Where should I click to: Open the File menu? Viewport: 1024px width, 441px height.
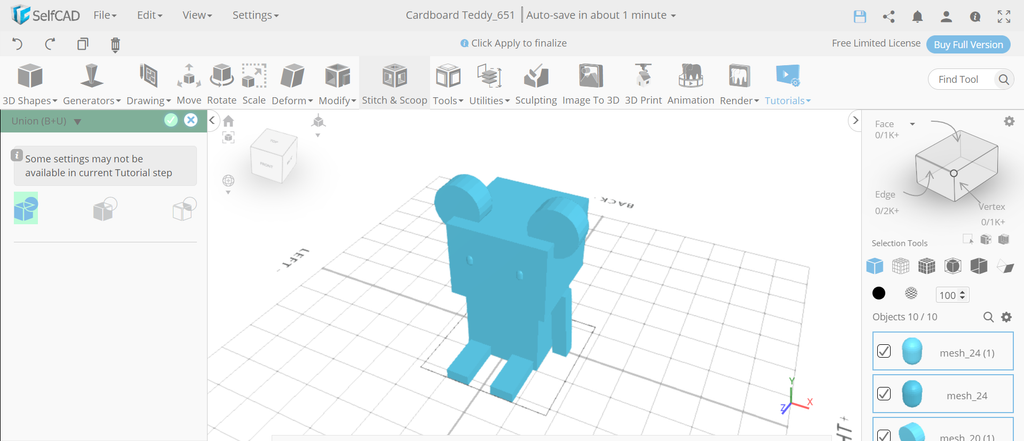pyautogui.click(x=104, y=15)
